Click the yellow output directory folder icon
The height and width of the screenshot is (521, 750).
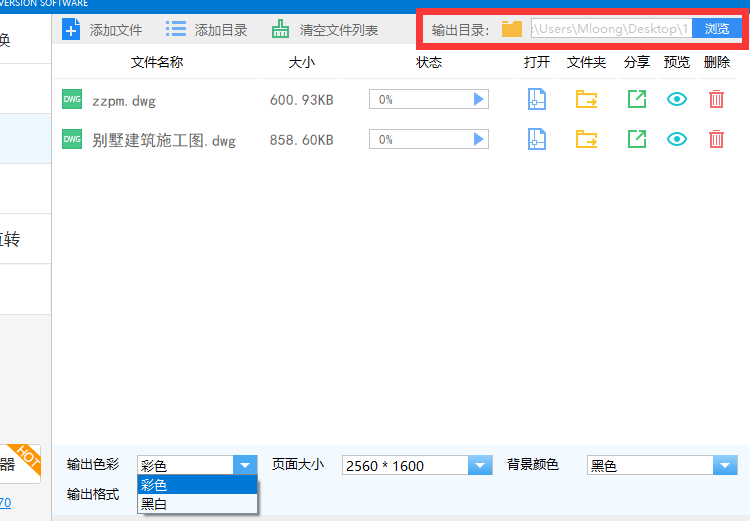pyautogui.click(x=512, y=29)
